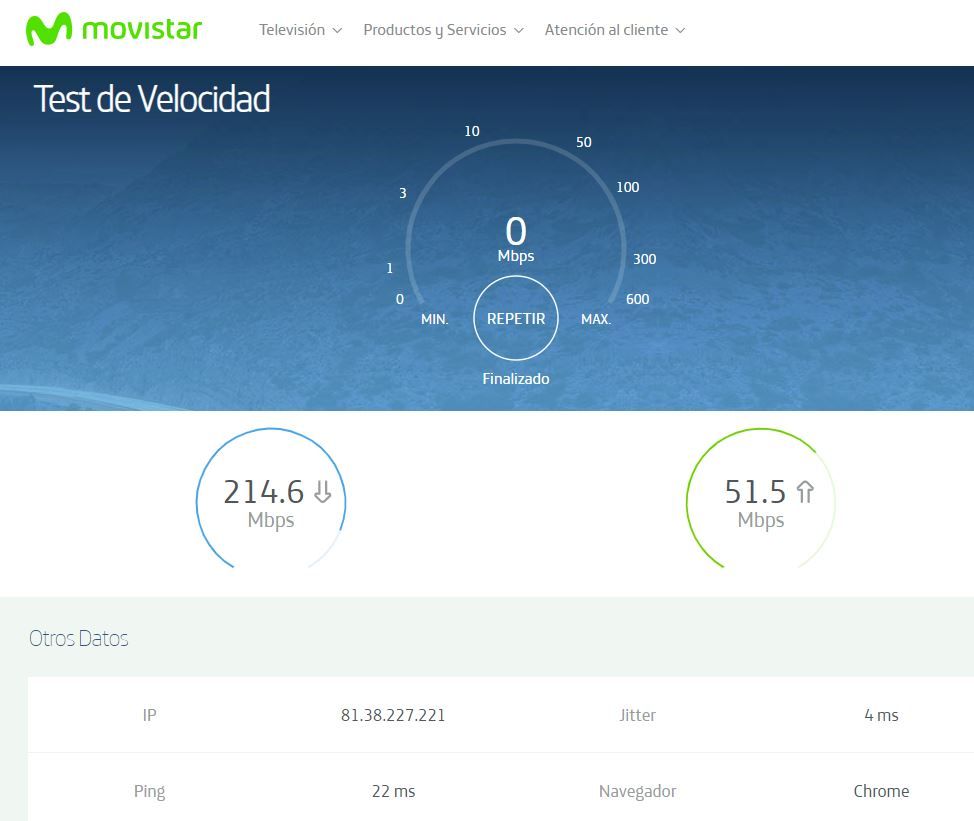This screenshot has height=821, width=974.
Task: Expand the chevron next to Atención al cliente
Action: pyautogui.click(x=681, y=31)
